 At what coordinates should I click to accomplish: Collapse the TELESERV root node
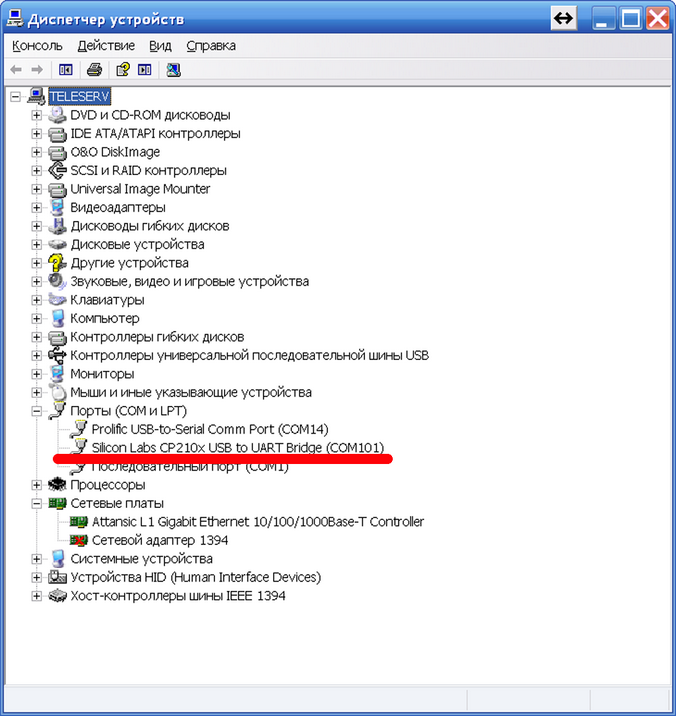pos(16,96)
